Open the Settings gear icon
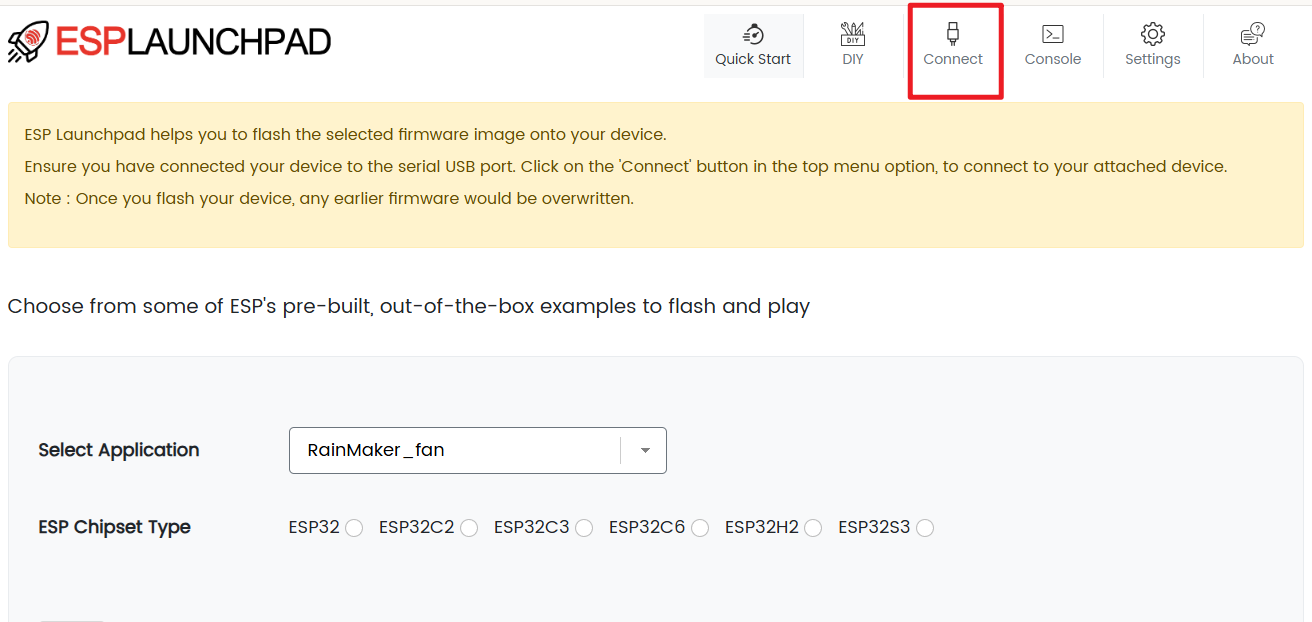The height and width of the screenshot is (622, 1312). [1153, 34]
